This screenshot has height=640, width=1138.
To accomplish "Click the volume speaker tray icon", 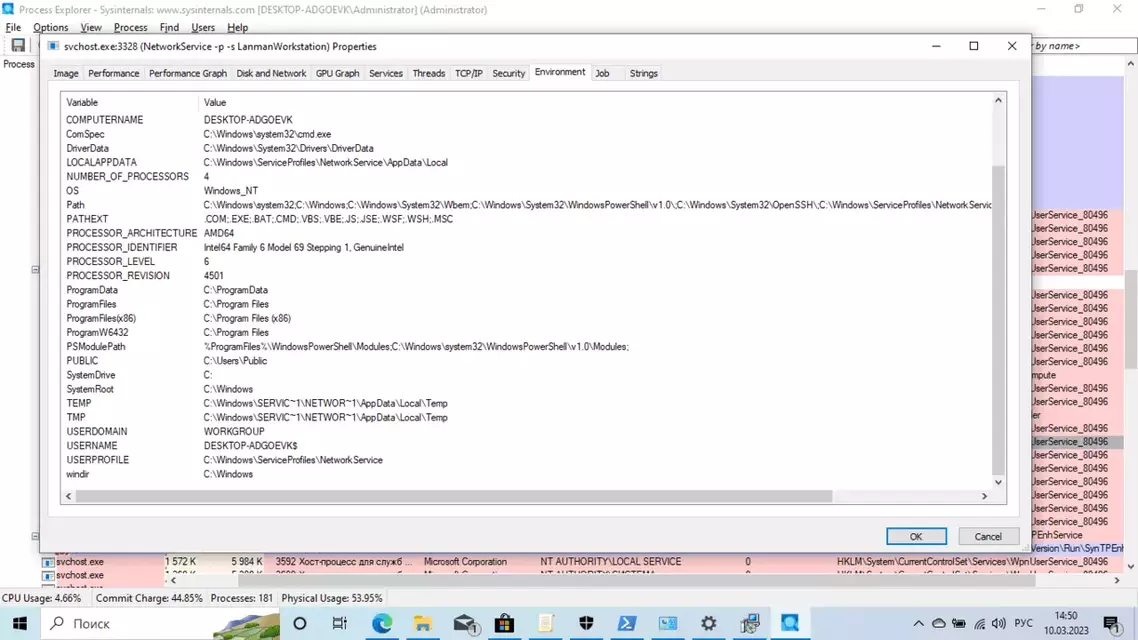I will coord(999,623).
